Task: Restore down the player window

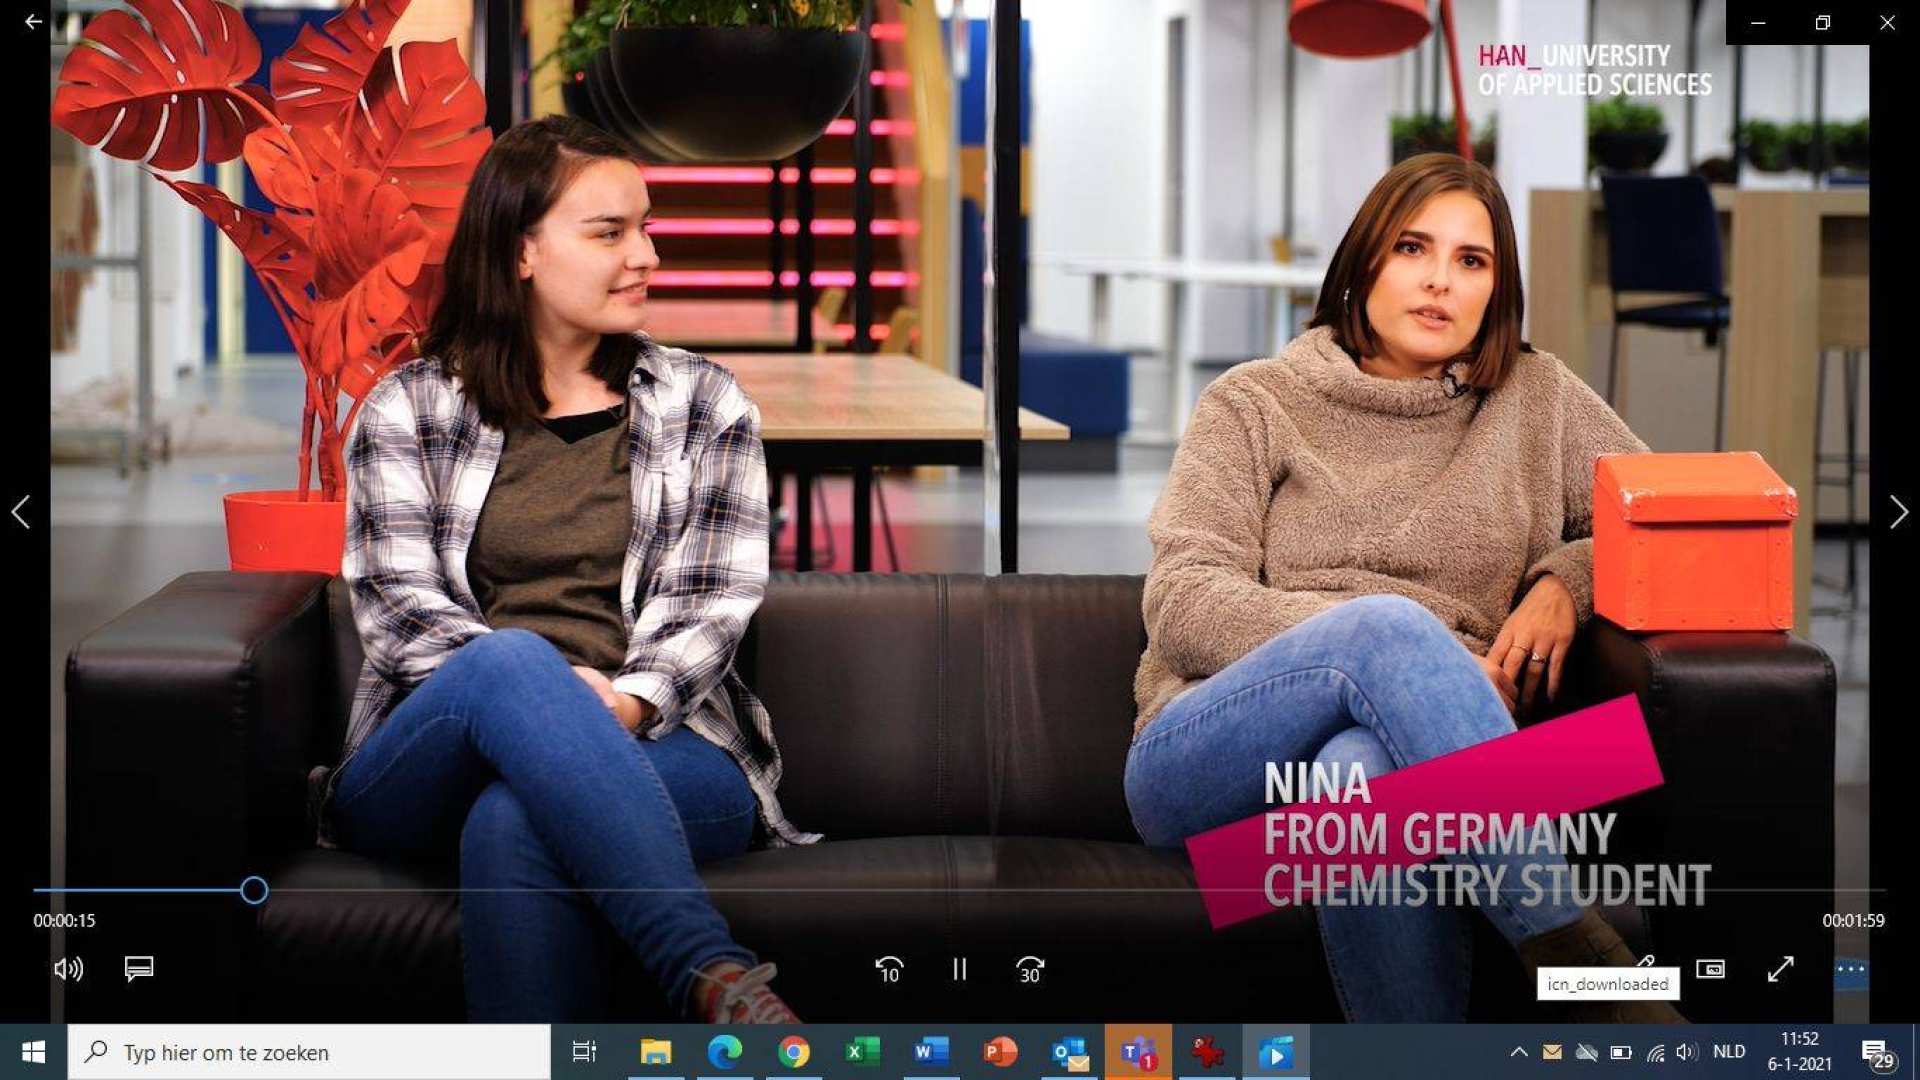Action: pos(1822,22)
